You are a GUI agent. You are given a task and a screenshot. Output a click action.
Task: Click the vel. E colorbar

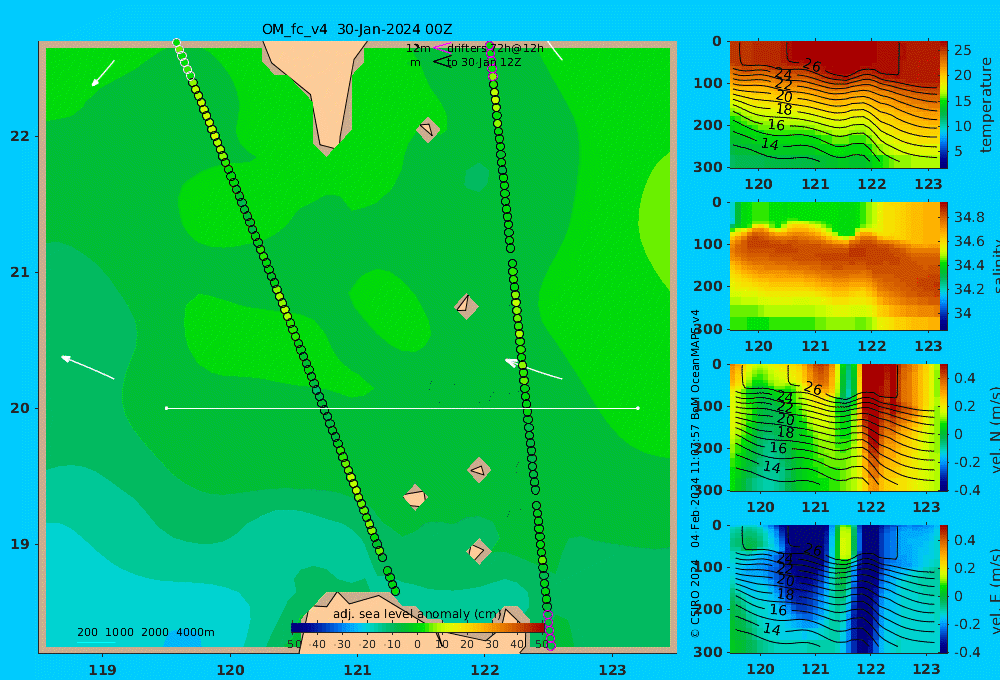click(x=945, y=589)
